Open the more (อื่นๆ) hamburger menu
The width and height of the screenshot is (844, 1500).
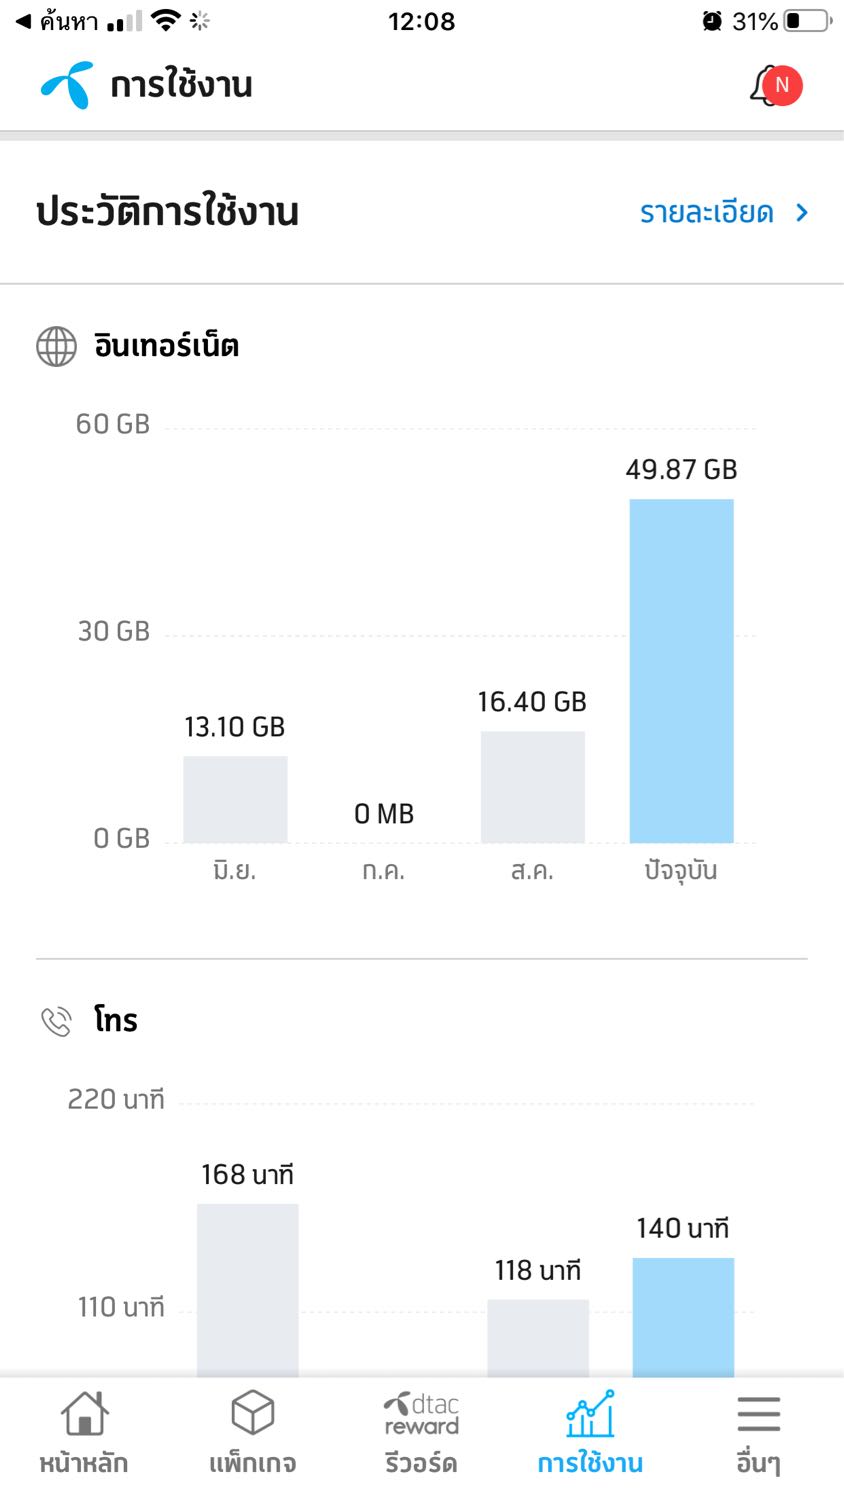[x=758, y=1414]
